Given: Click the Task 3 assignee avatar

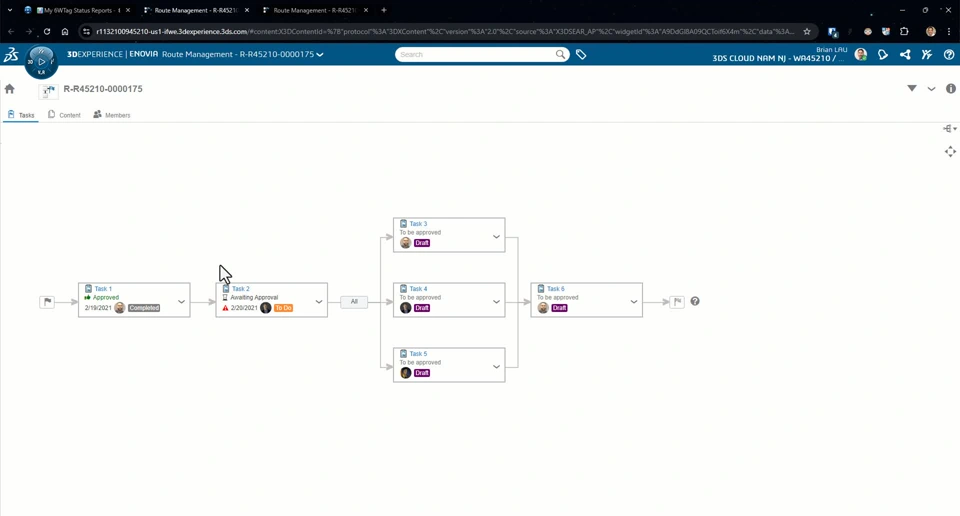Looking at the screenshot, I should 405,243.
